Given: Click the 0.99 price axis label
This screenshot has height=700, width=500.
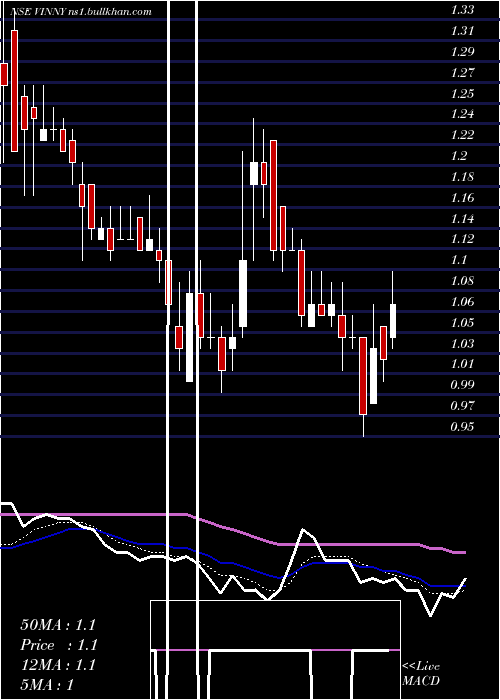Looking at the screenshot, I should [462, 384].
